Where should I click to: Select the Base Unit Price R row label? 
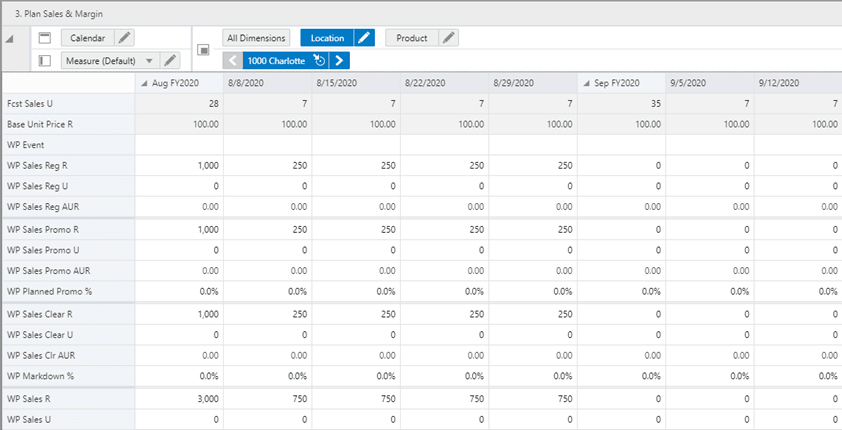point(68,125)
